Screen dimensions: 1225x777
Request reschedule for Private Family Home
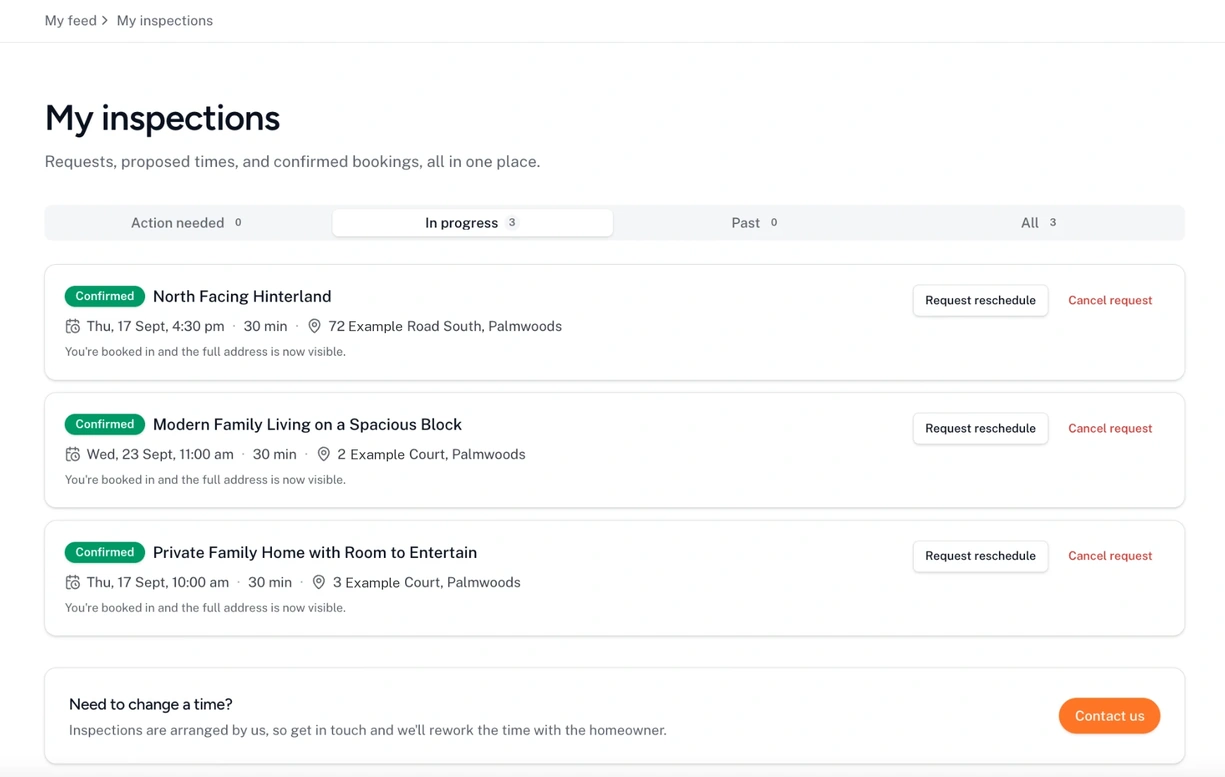[x=980, y=556]
